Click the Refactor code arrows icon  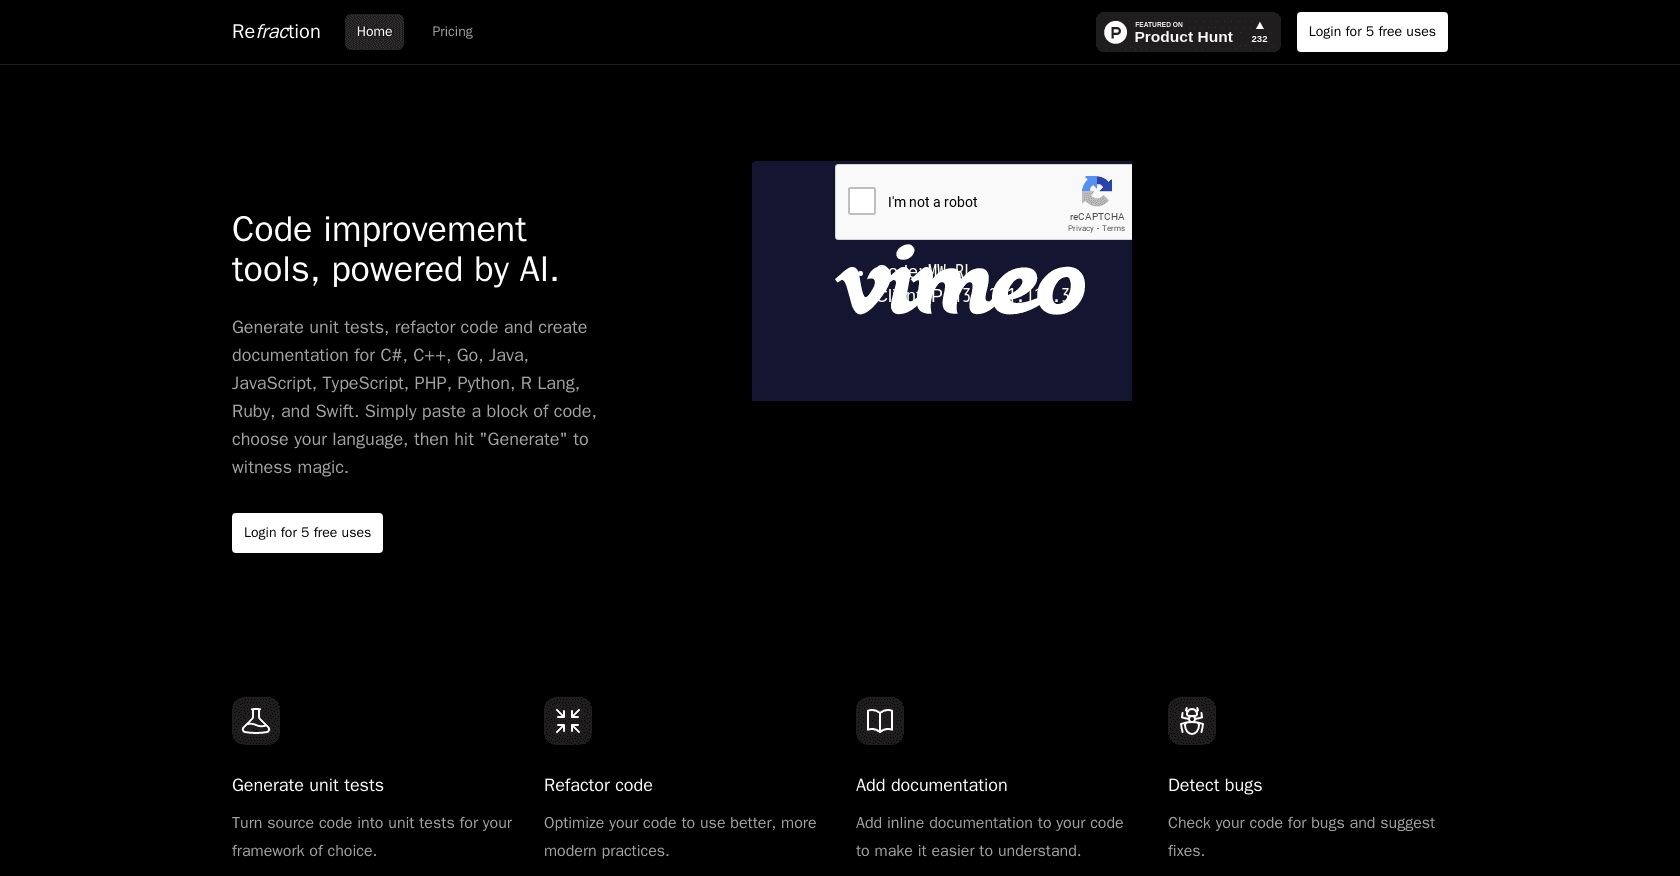[568, 721]
